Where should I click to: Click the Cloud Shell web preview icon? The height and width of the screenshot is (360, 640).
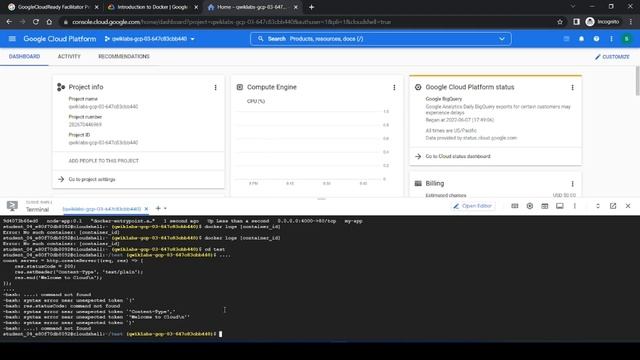click(544, 206)
